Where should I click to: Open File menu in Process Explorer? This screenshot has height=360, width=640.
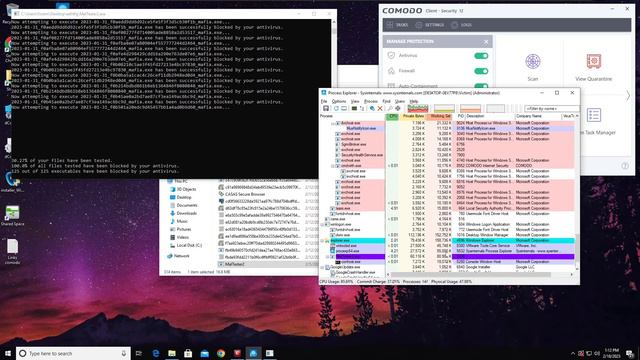click(x=324, y=101)
